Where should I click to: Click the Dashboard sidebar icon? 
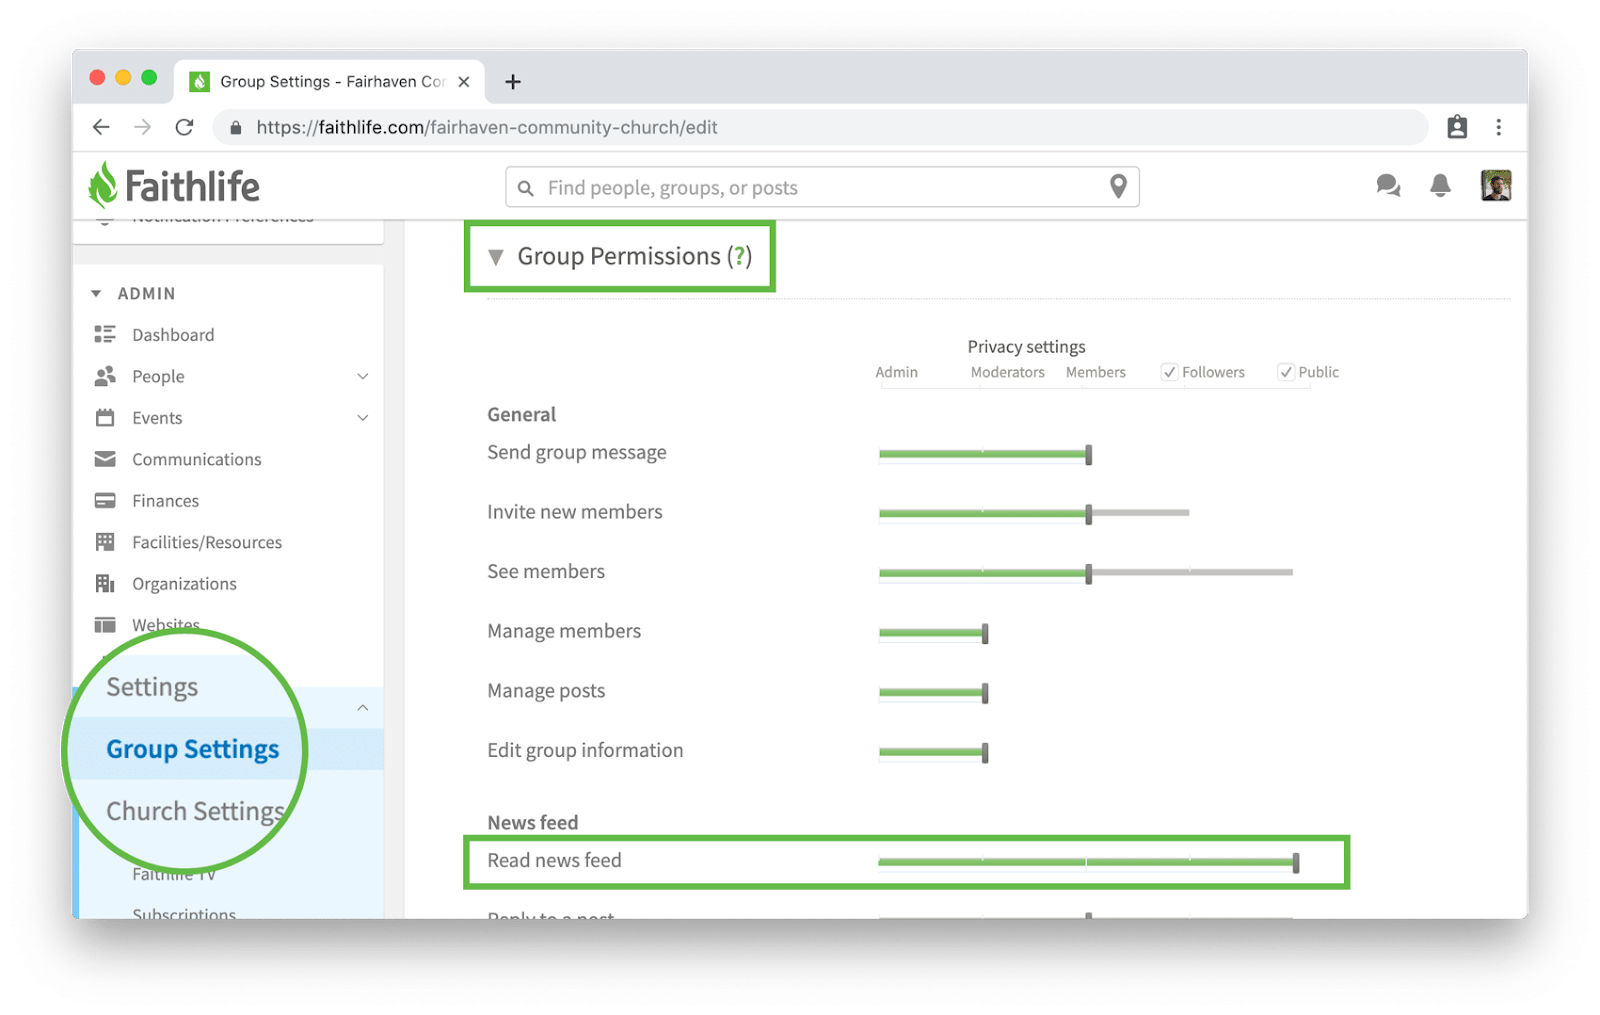pos(105,334)
